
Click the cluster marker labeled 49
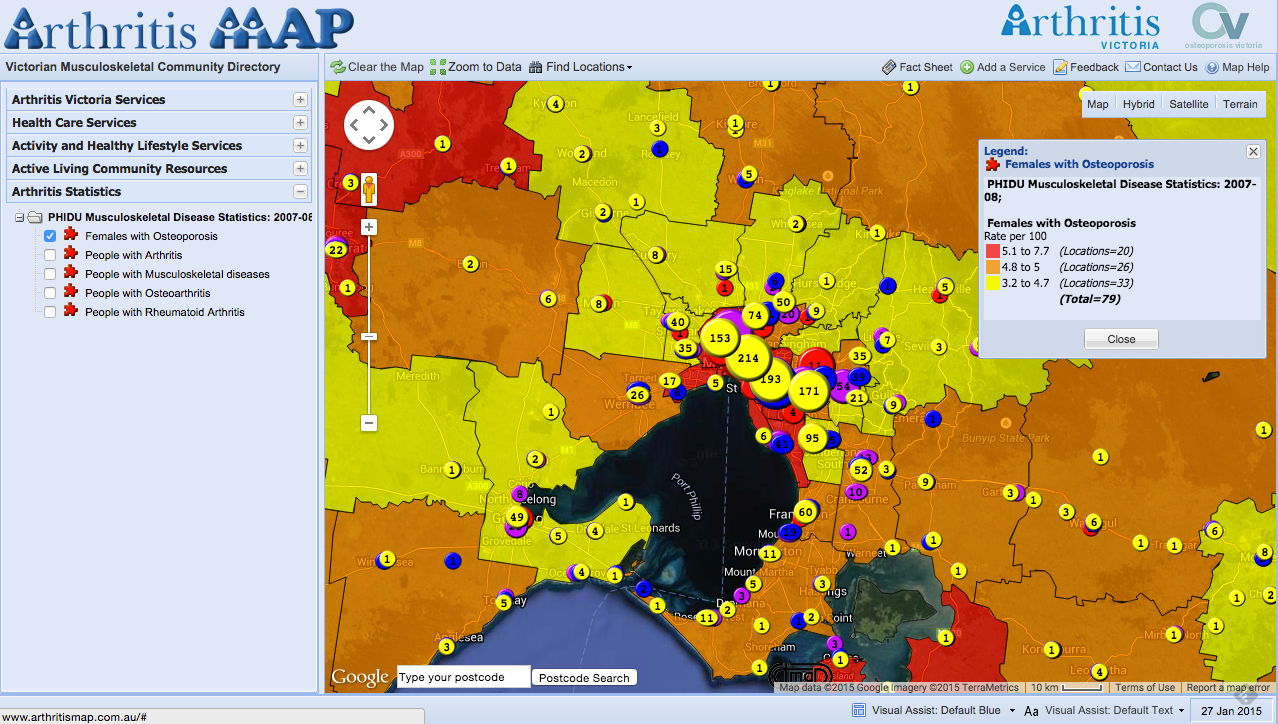517,517
